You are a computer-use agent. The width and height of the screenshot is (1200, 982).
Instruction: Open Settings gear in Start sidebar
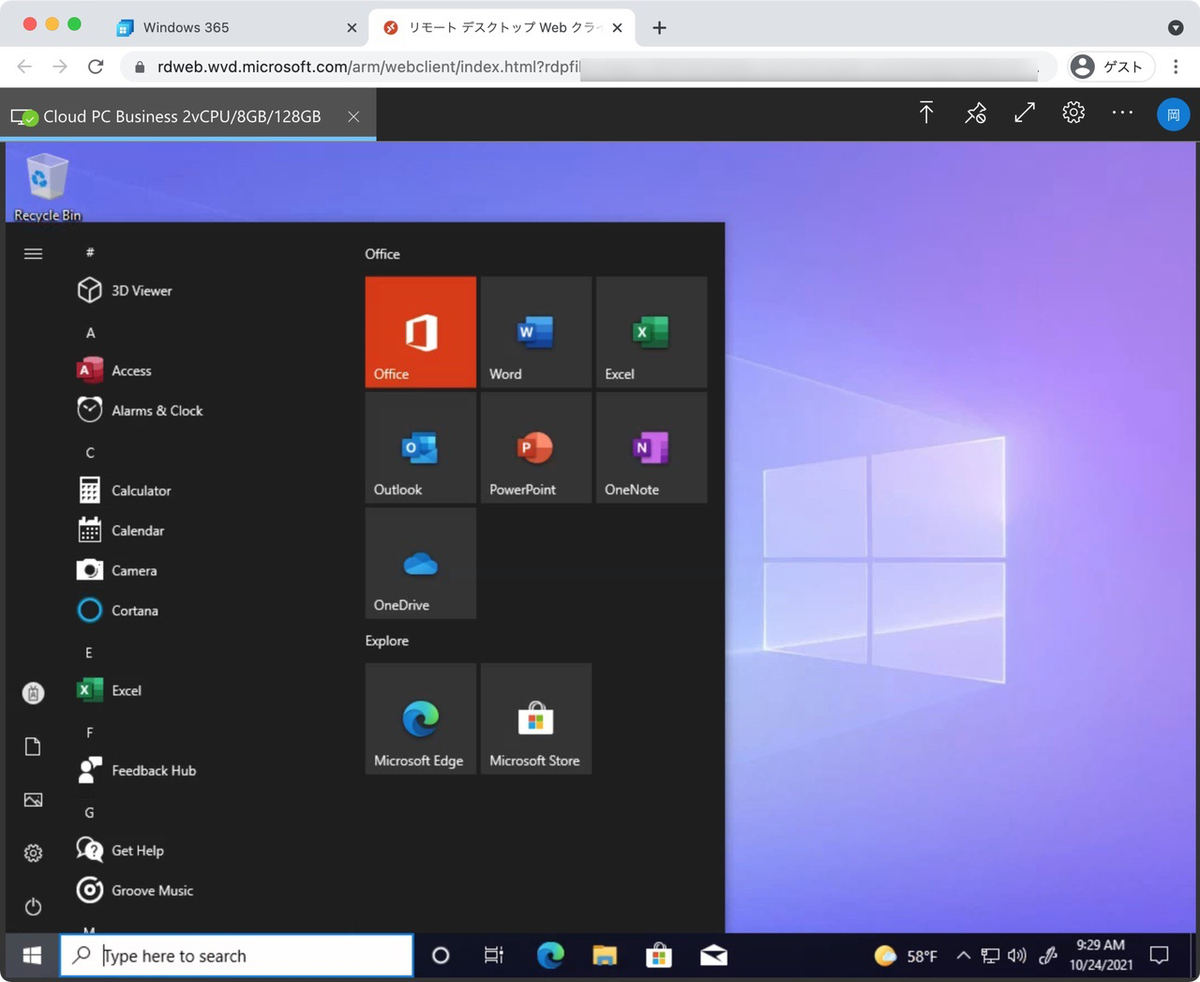(33, 853)
